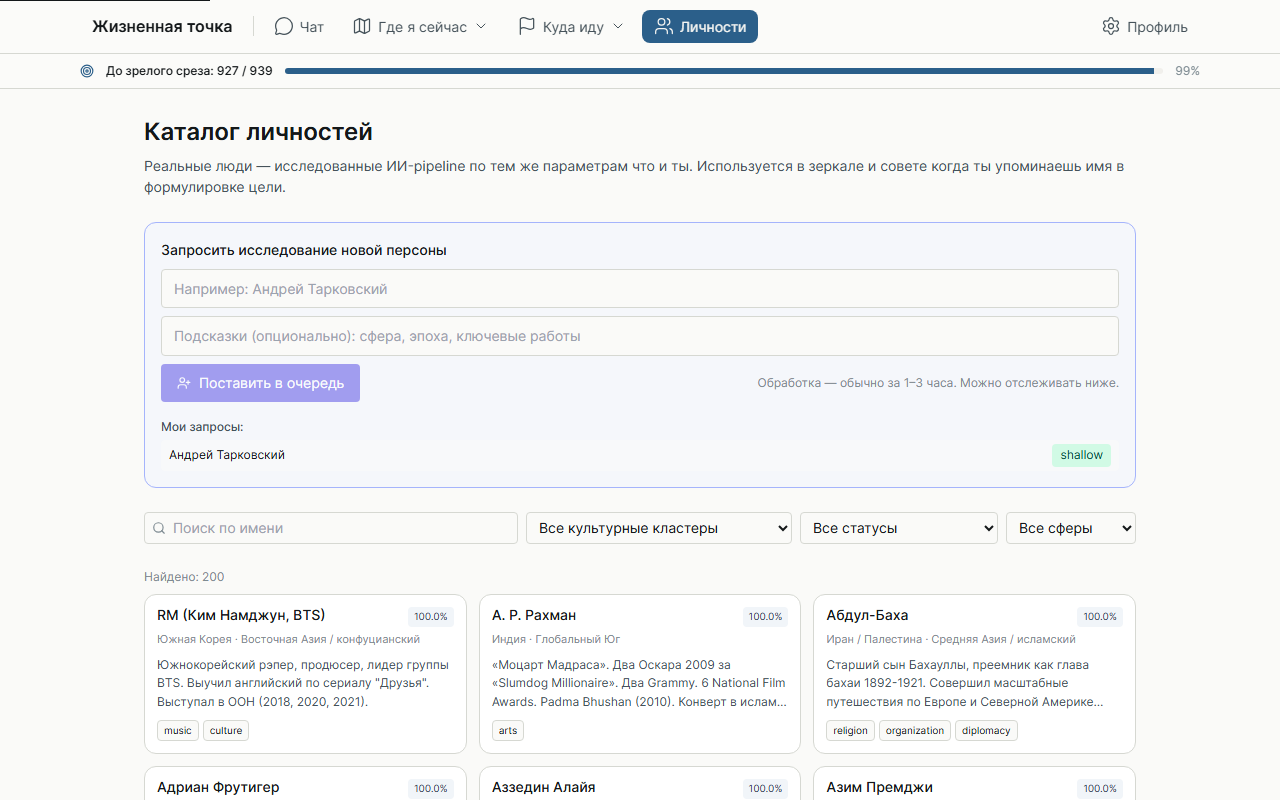
Task: Open the Все статусы dropdown
Action: (899, 528)
